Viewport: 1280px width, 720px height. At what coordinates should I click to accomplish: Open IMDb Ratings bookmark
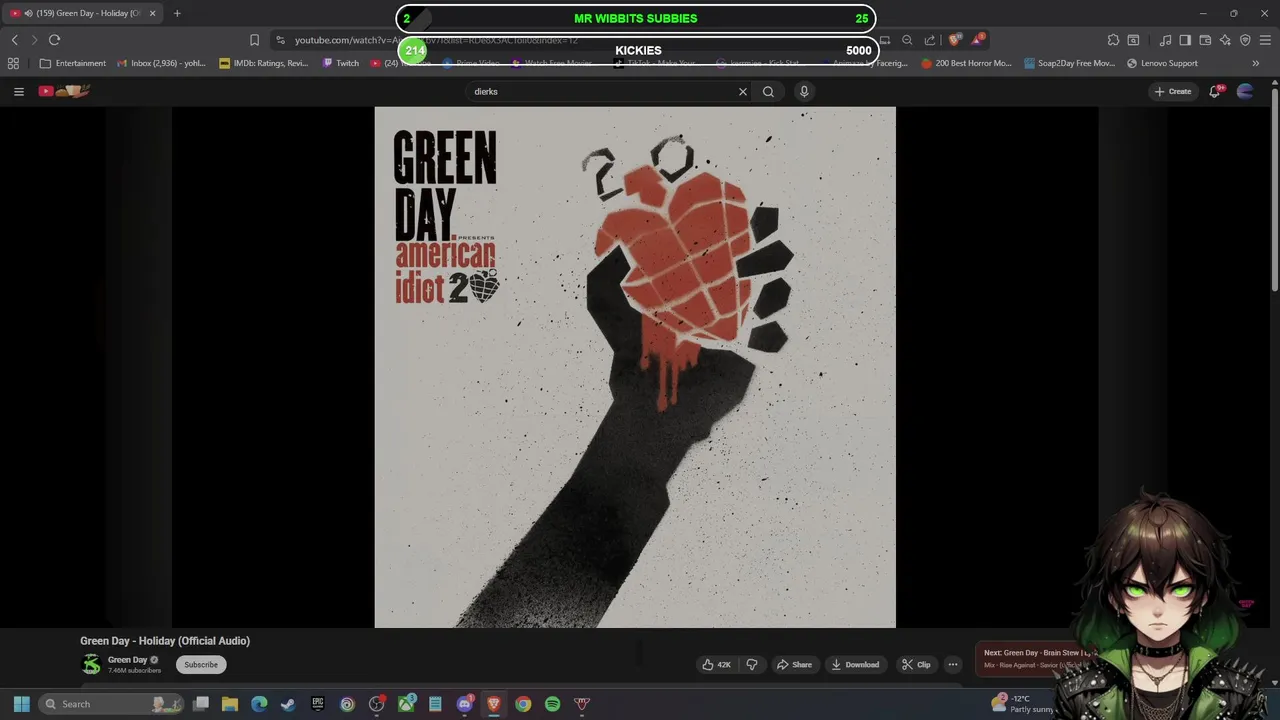264,63
